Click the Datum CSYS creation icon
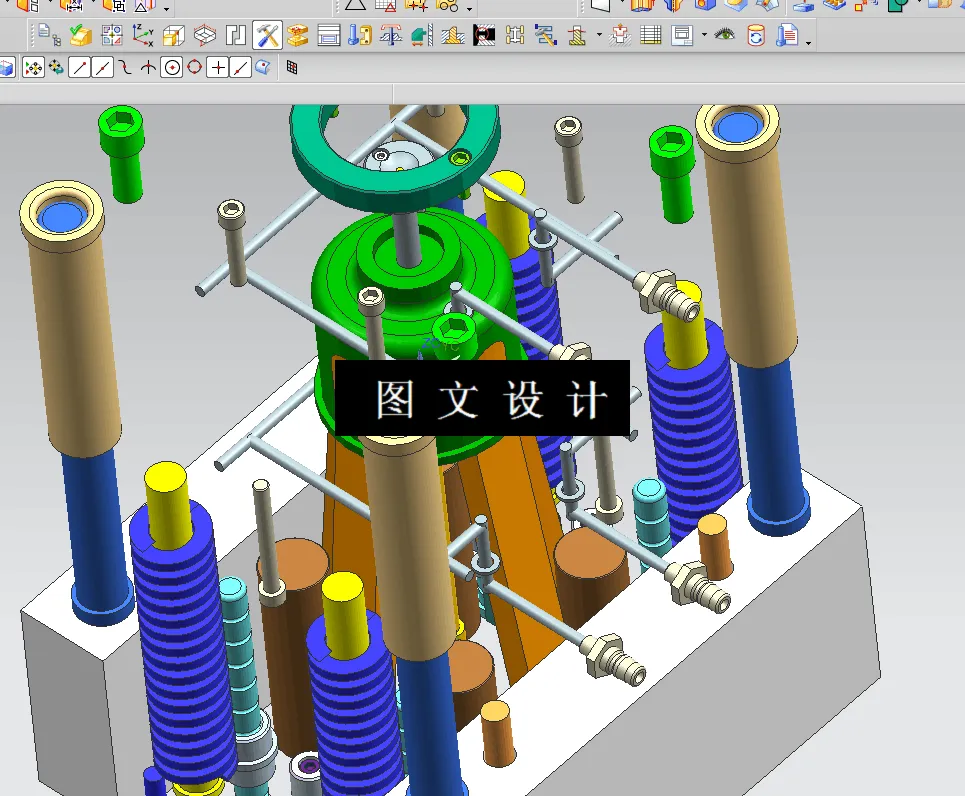 [140, 36]
